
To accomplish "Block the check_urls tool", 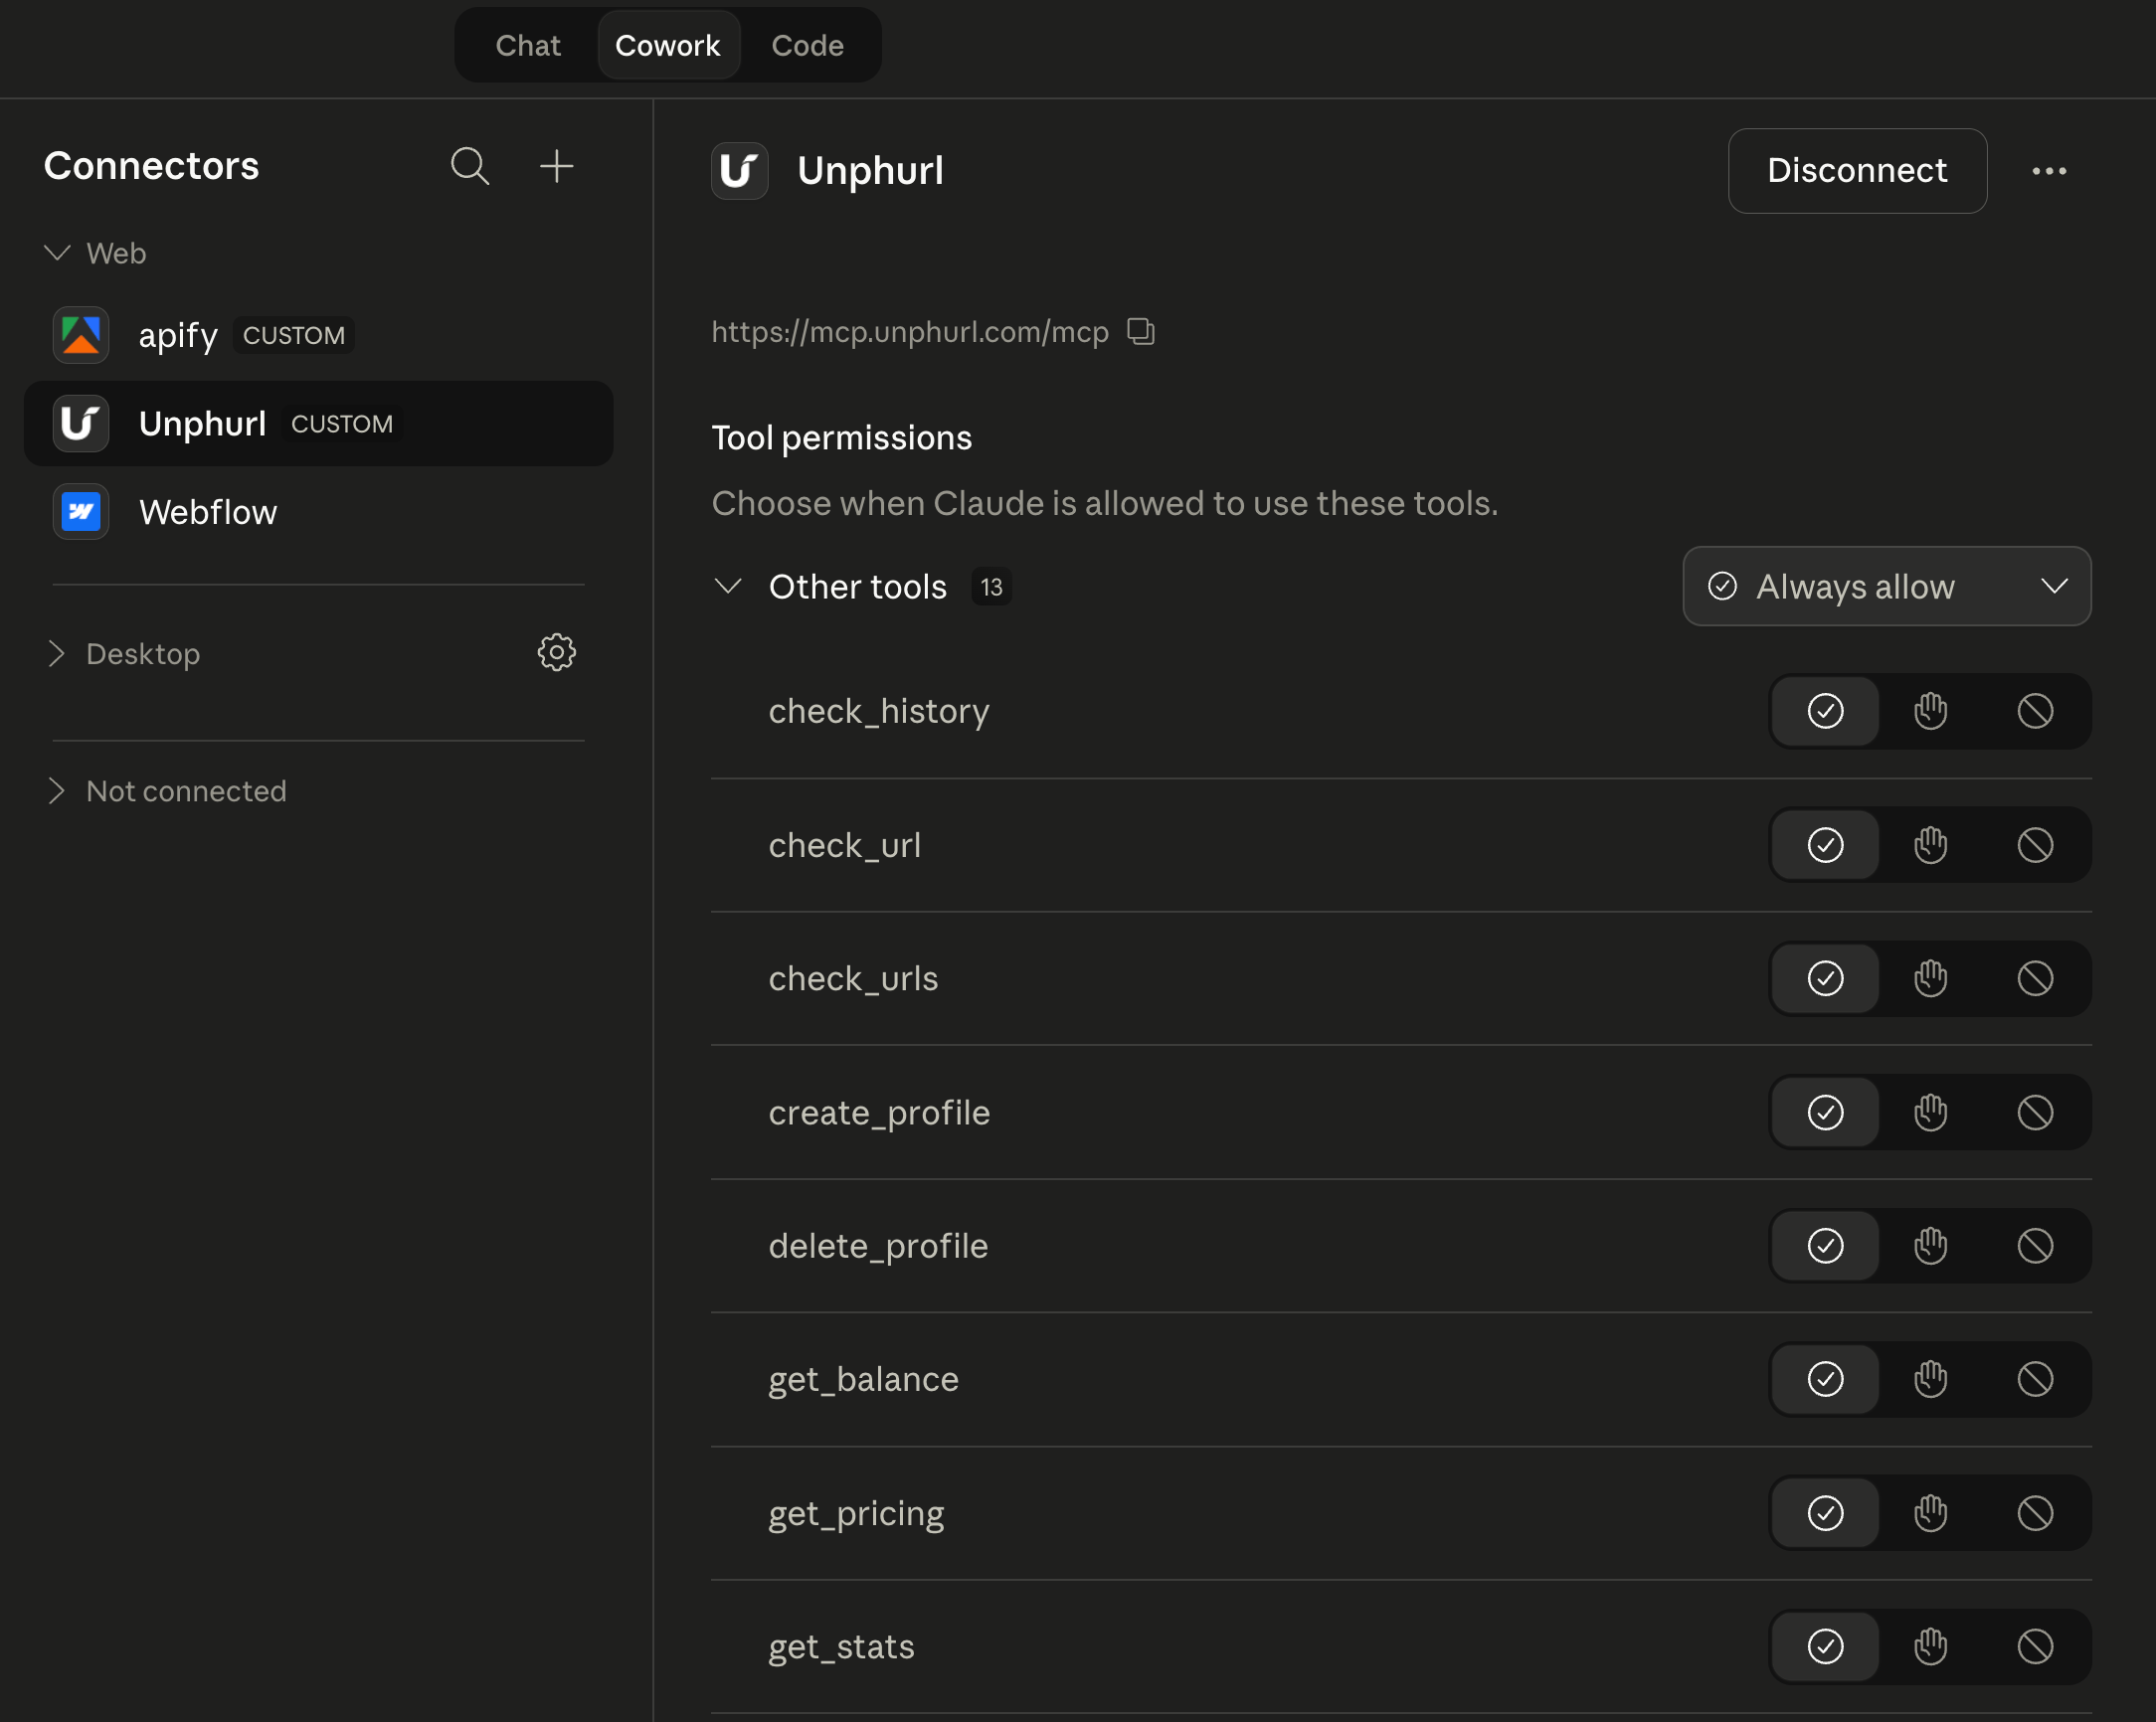I will coord(2035,978).
